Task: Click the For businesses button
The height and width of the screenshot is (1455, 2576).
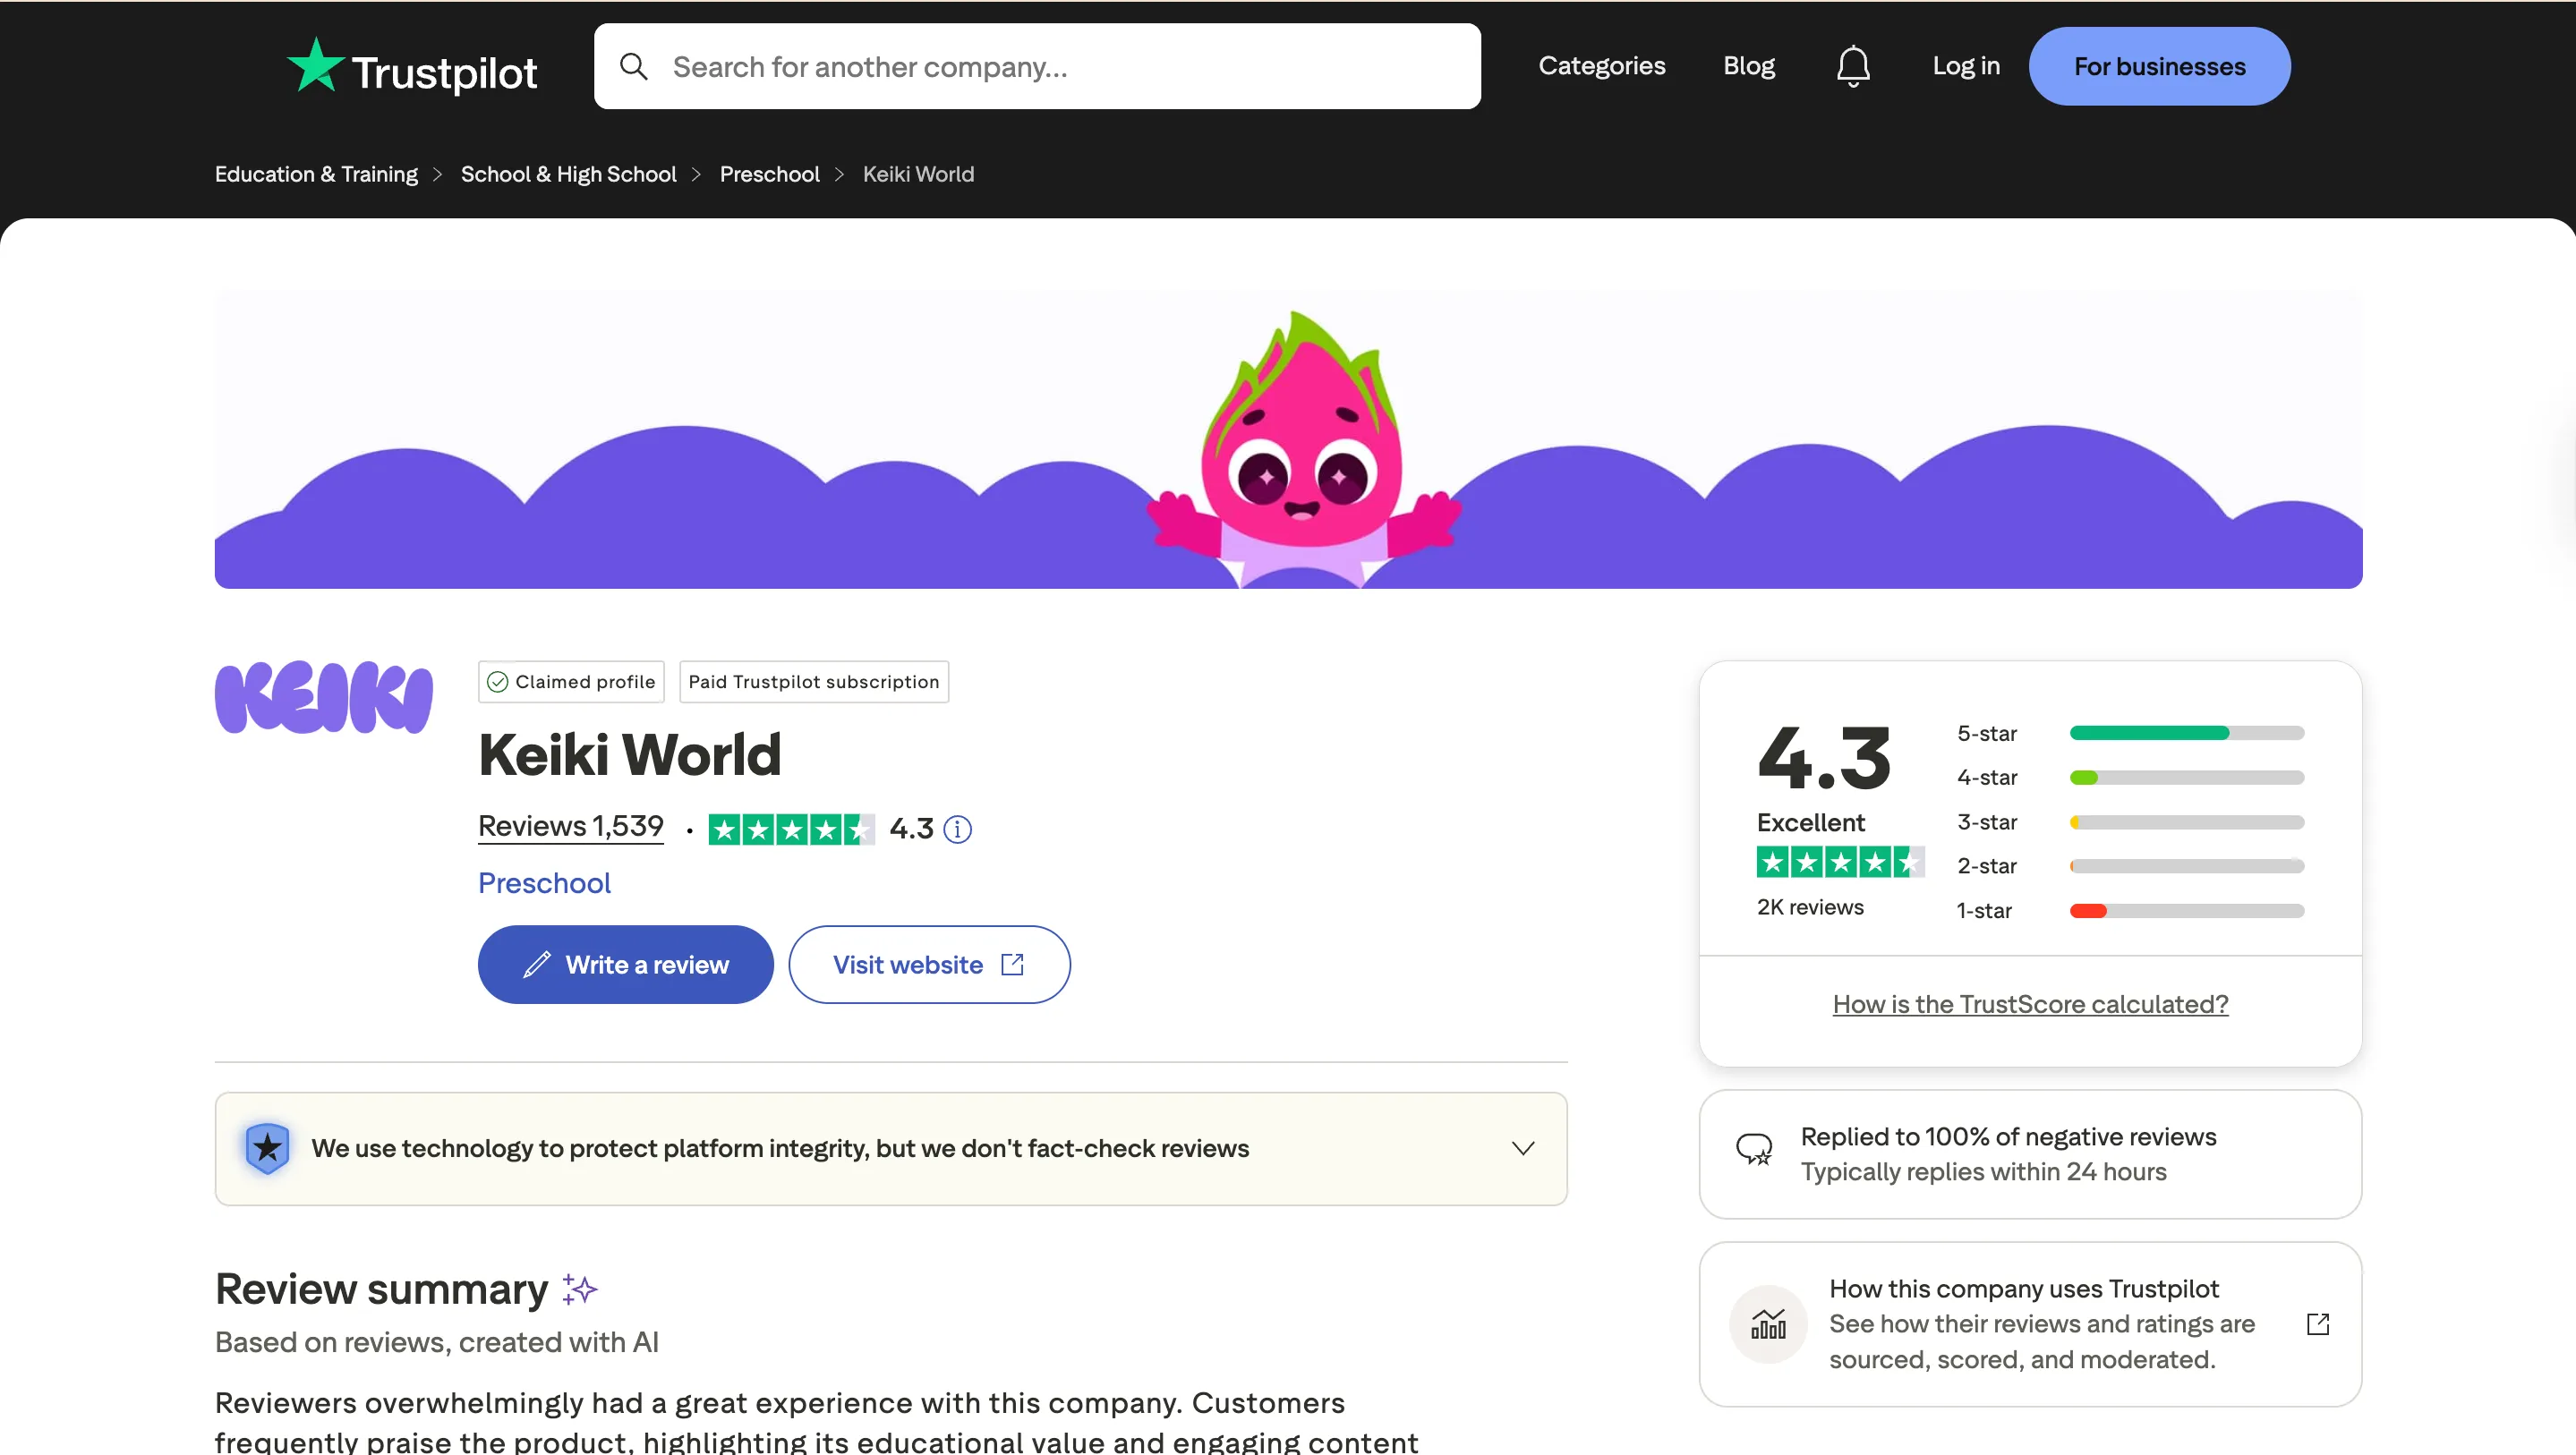Action: click(2159, 66)
